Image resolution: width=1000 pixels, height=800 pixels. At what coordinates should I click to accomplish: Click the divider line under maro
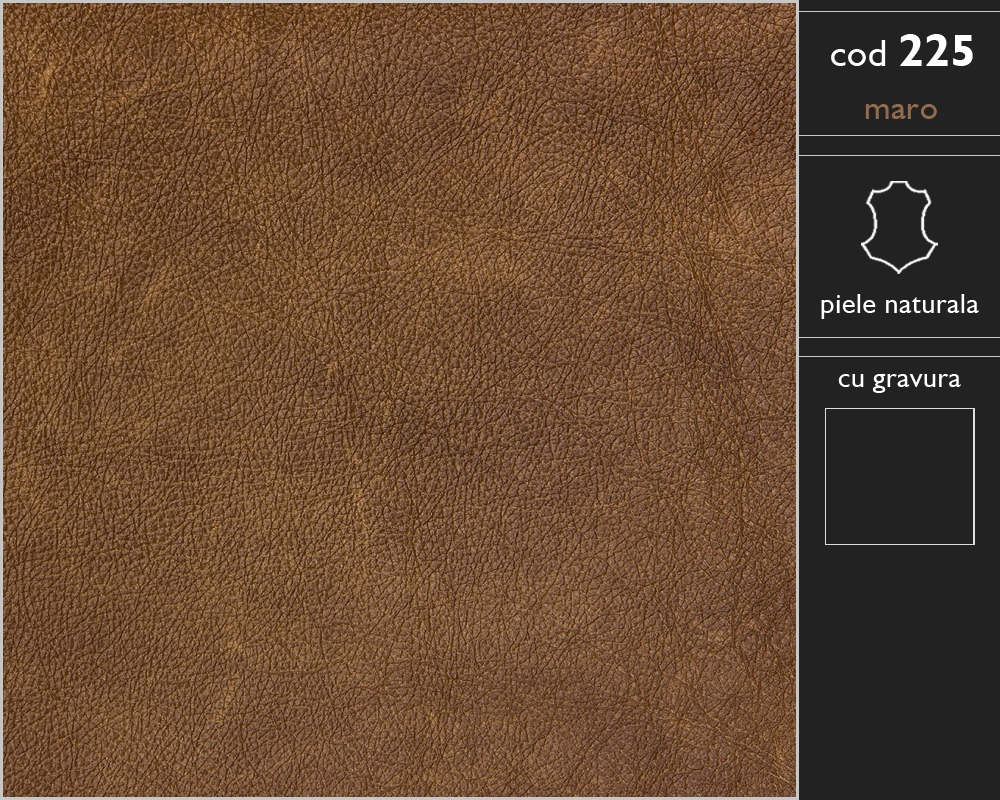click(x=899, y=135)
